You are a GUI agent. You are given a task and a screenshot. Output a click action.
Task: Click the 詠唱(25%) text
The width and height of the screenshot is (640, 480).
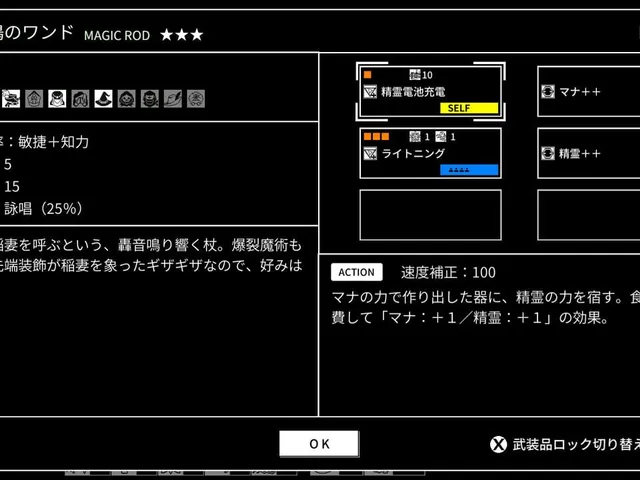tap(43, 209)
